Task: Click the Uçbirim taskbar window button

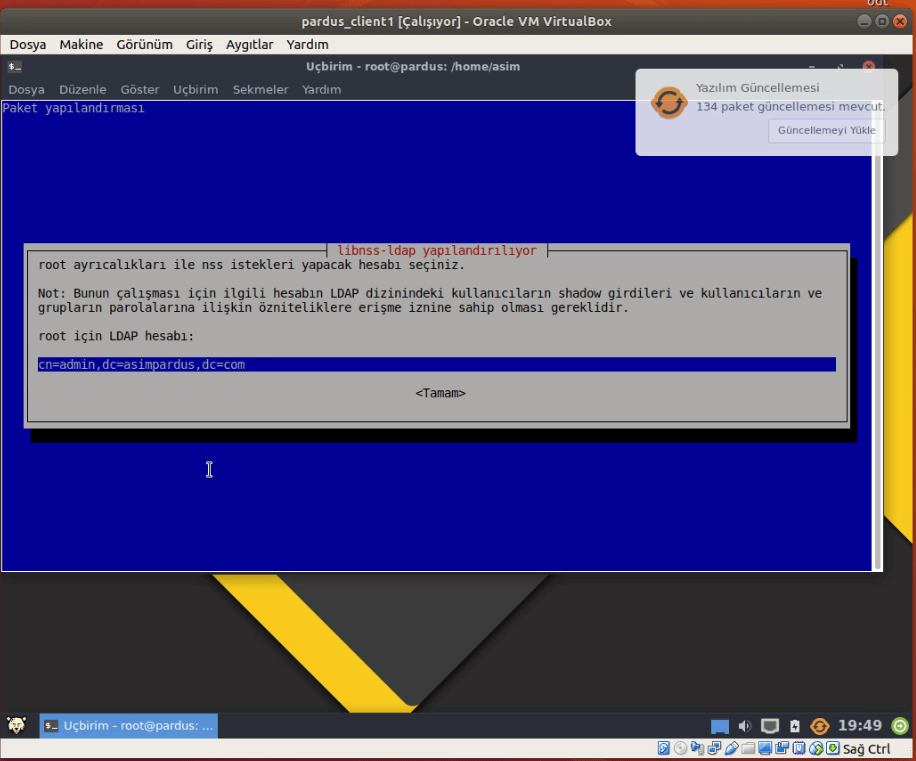Action: 129,725
